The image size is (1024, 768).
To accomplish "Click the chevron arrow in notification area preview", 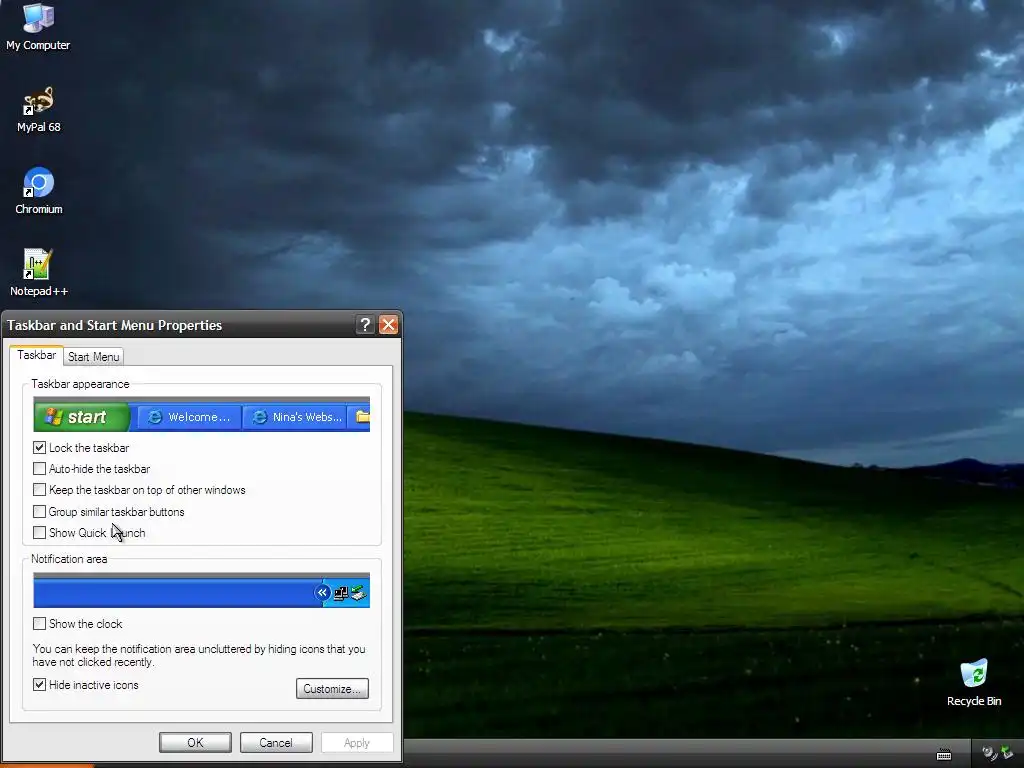I will pyautogui.click(x=322, y=593).
